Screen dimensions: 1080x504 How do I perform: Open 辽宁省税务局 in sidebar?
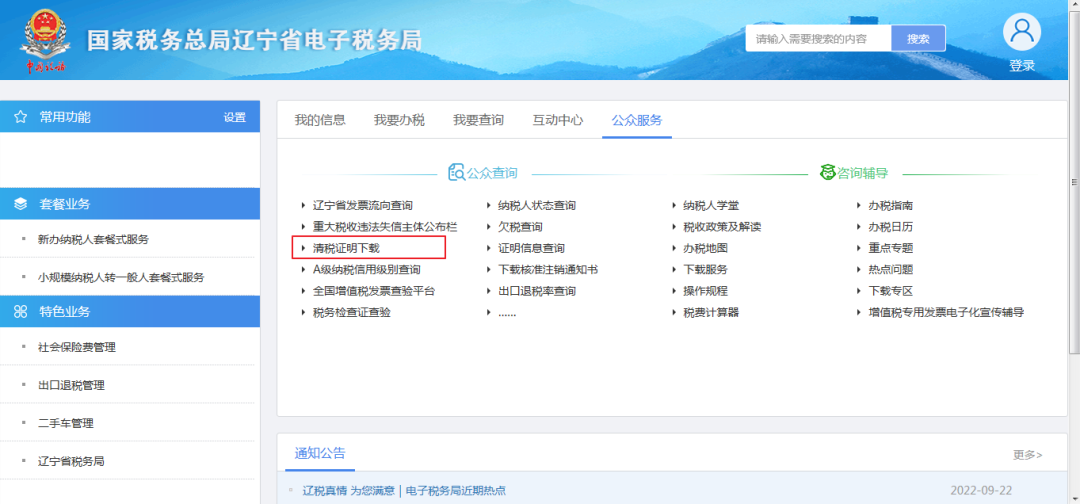[x=72, y=461]
